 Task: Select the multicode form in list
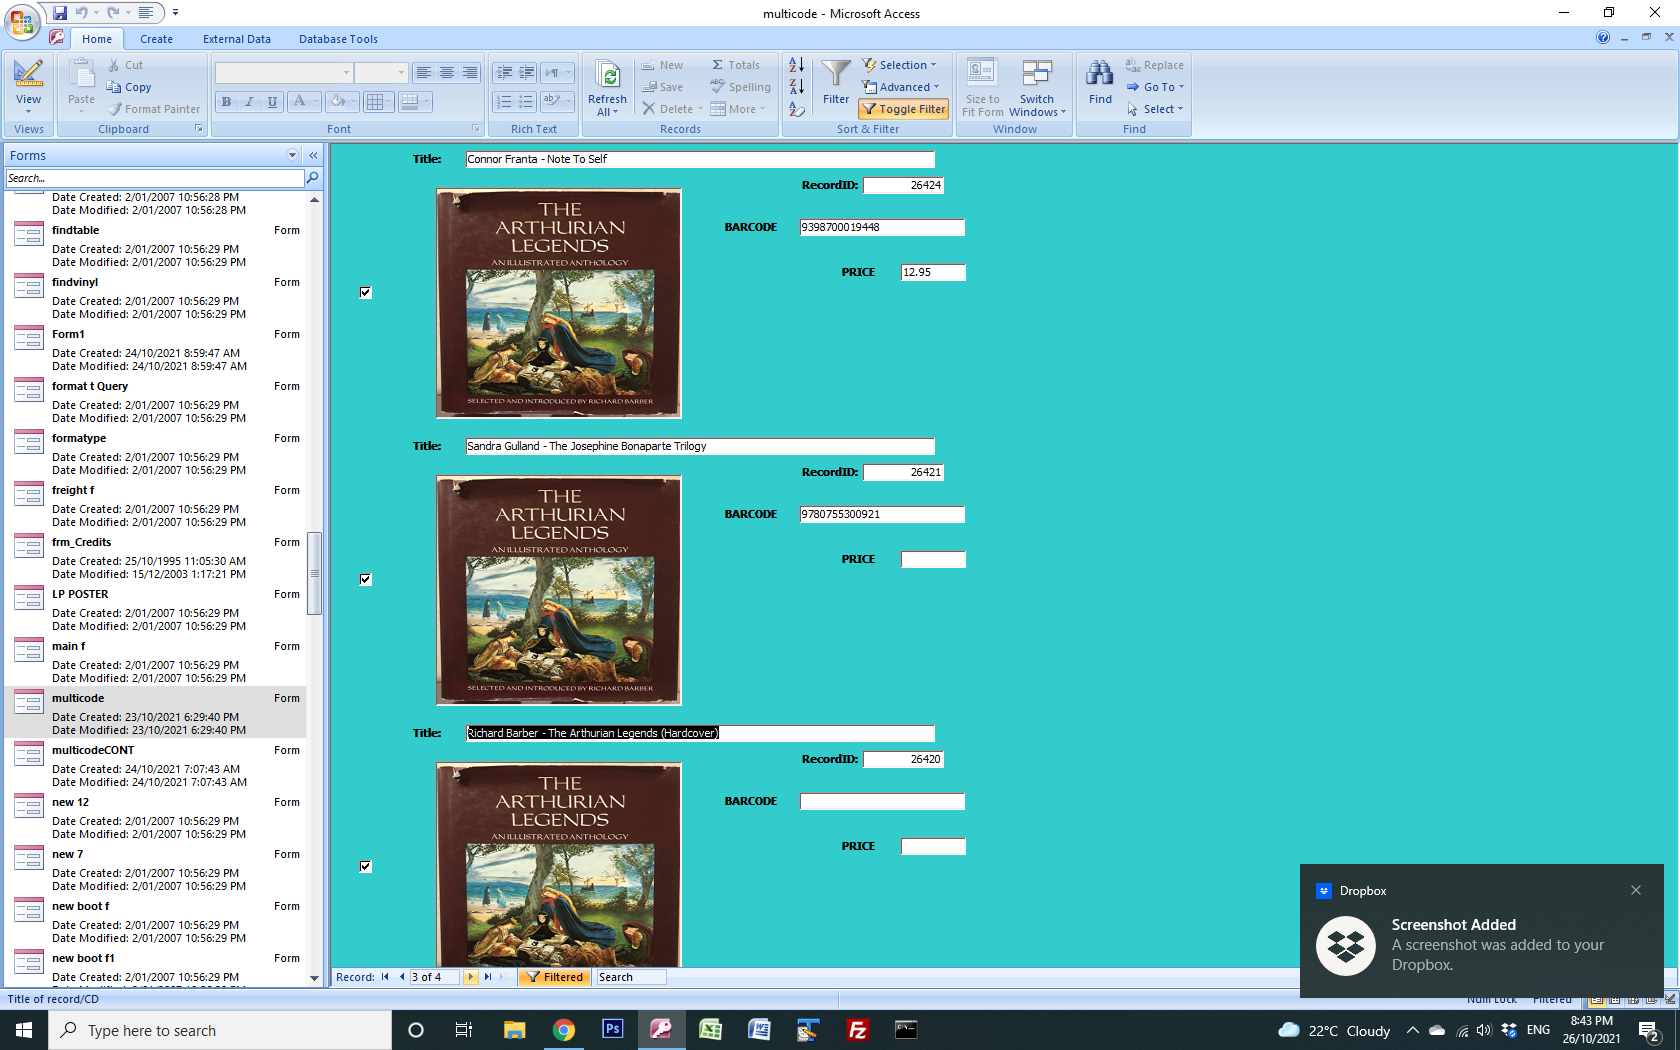pyautogui.click(x=155, y=711)
